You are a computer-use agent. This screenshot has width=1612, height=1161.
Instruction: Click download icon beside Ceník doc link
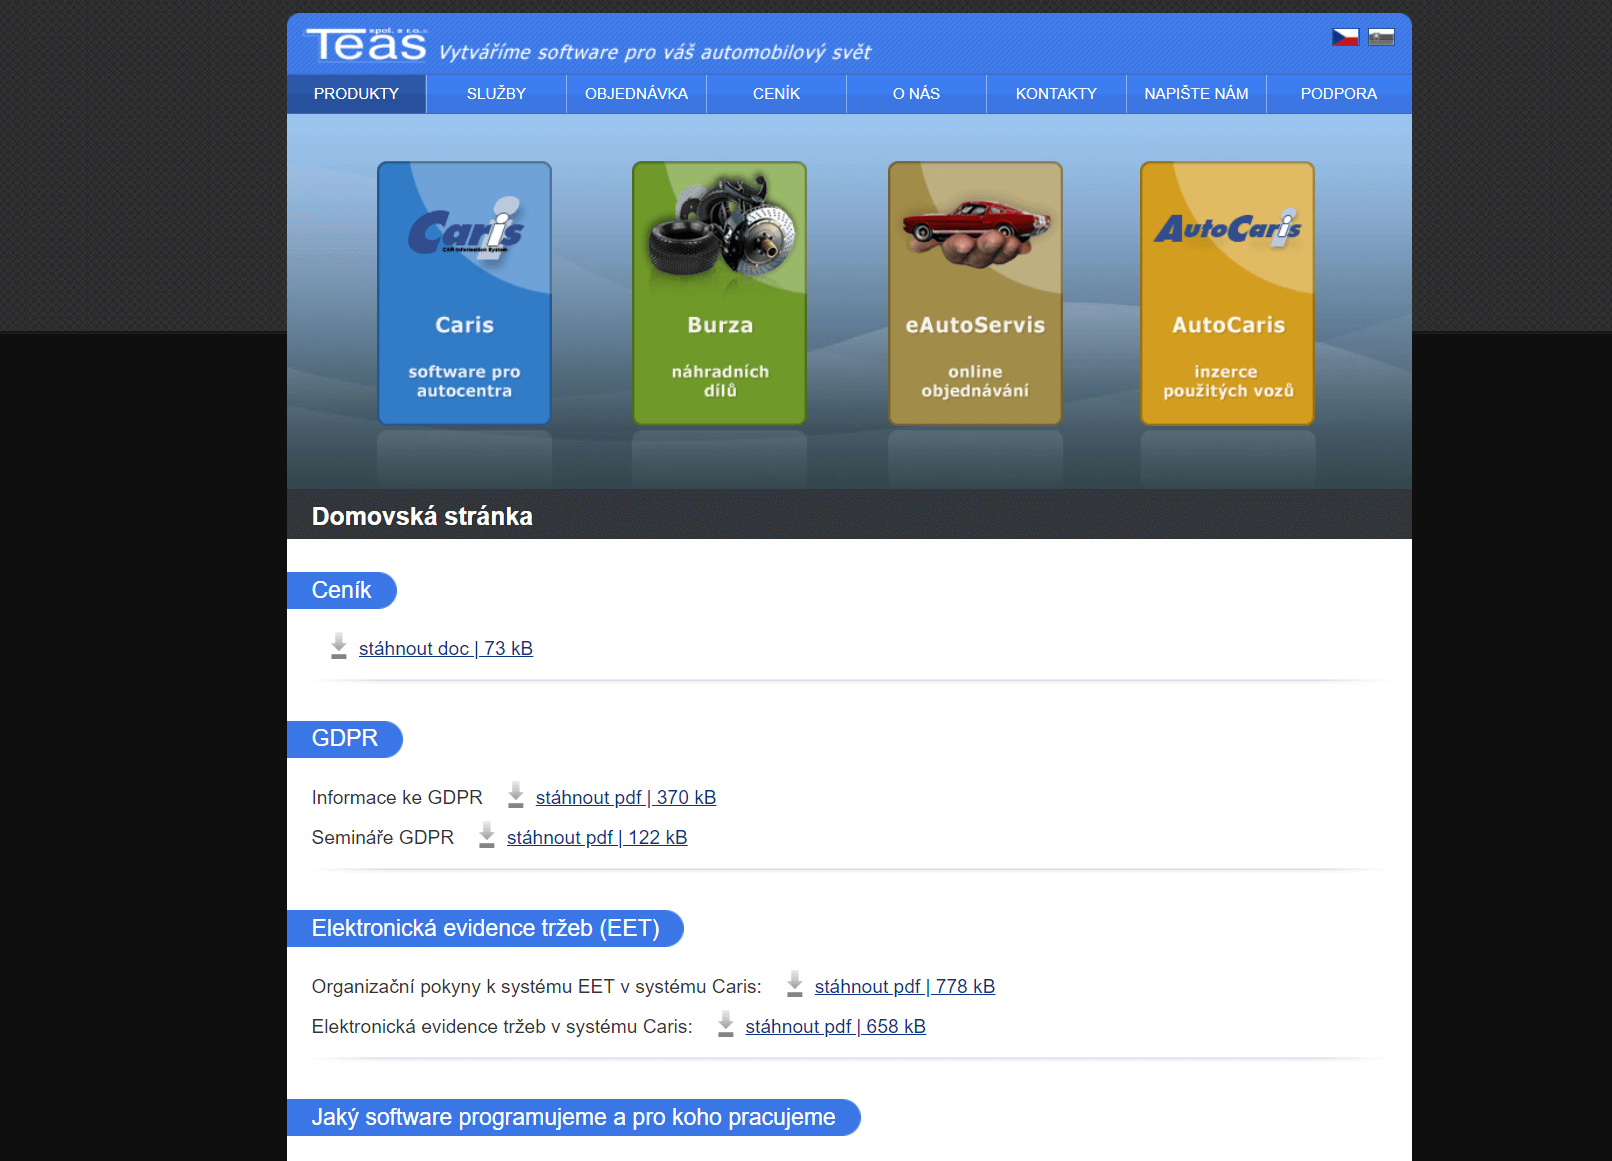(x=339, y=646)
